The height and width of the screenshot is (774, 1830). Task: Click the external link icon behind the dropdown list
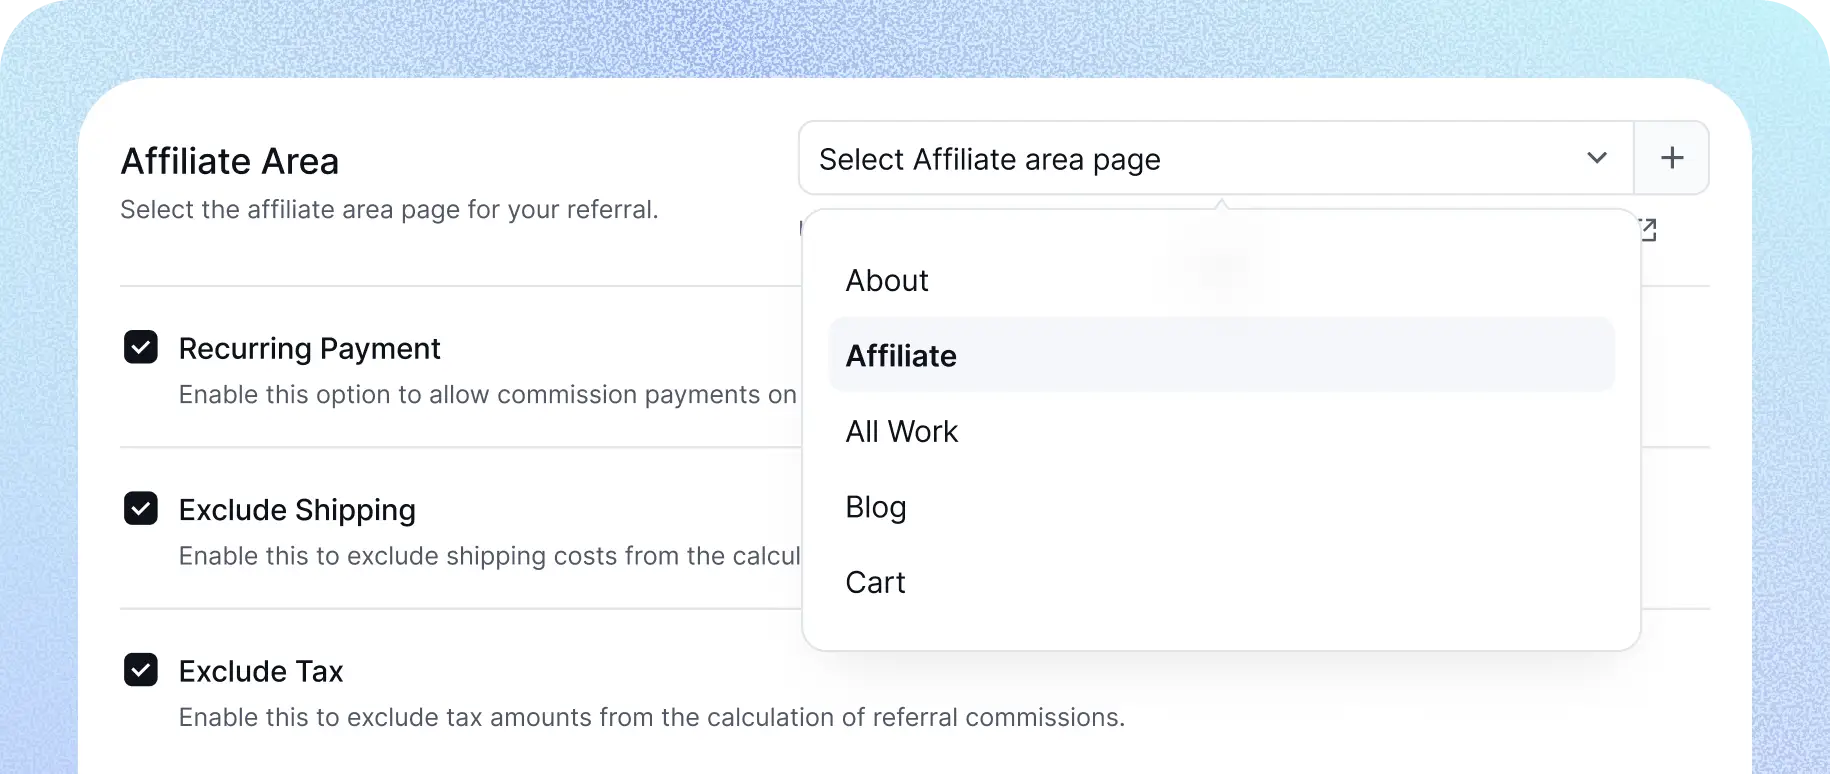[x=1648, y=230]
